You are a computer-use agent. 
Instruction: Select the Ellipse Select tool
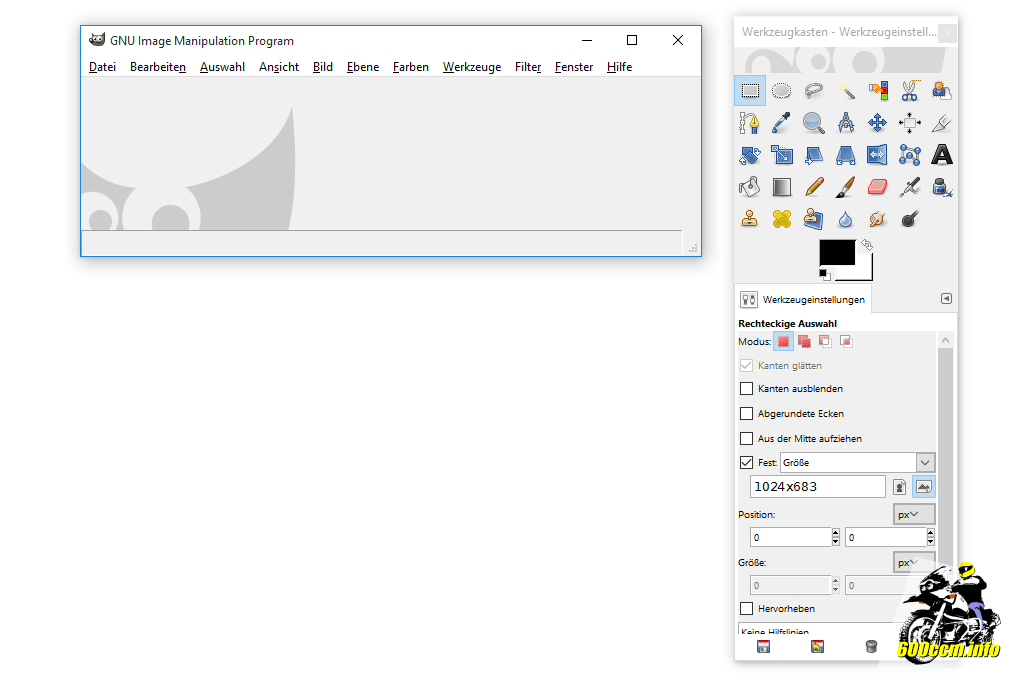(x=782, y=91)
